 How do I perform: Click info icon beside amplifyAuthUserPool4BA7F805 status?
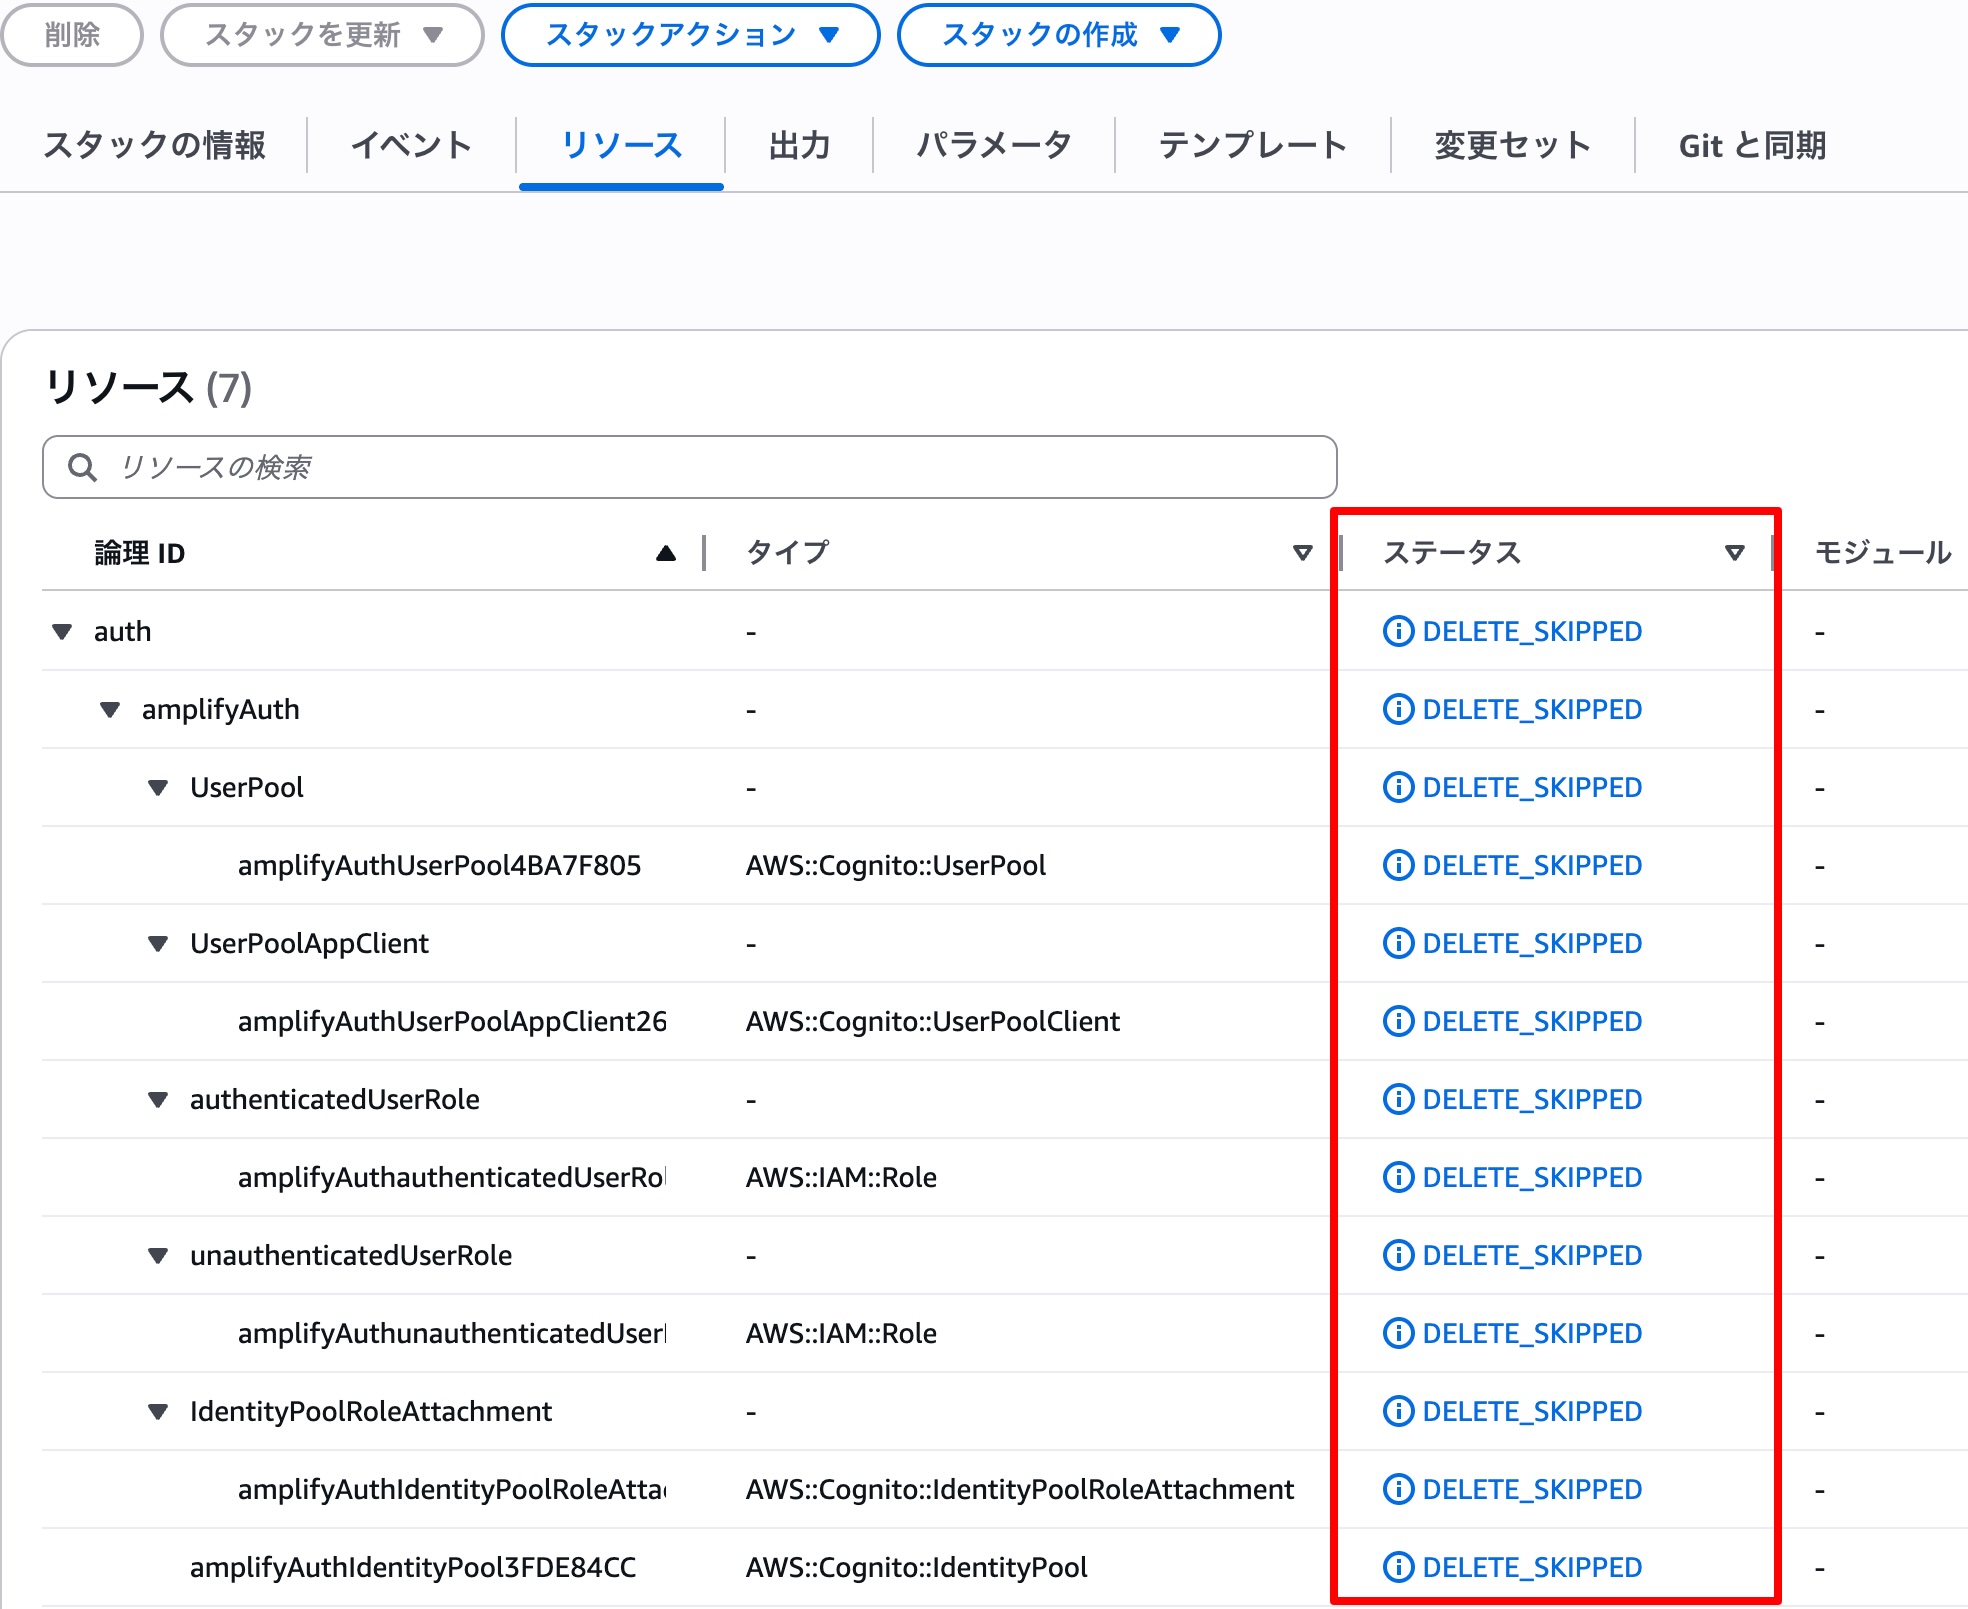tap(1397, 865)
